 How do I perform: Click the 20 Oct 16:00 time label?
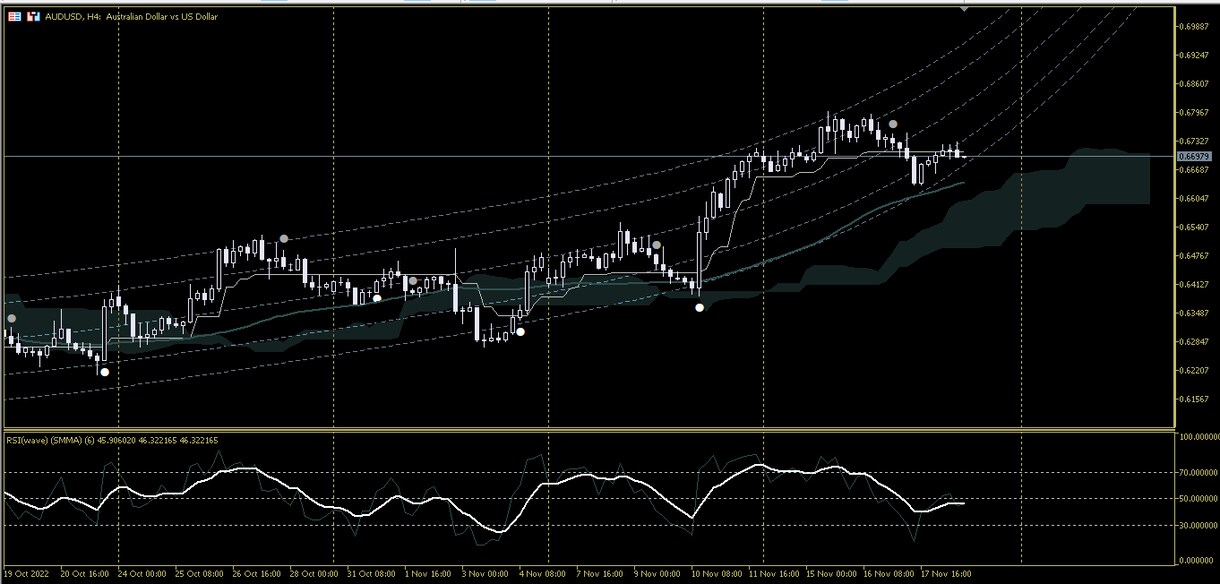[86, 574]
